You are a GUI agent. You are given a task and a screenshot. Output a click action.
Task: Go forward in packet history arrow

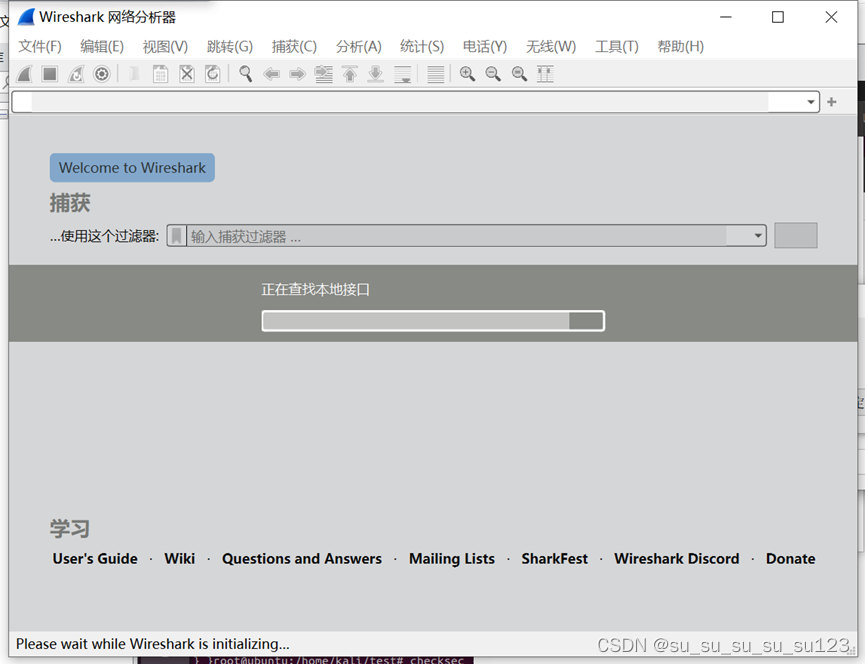coord(297,74)
